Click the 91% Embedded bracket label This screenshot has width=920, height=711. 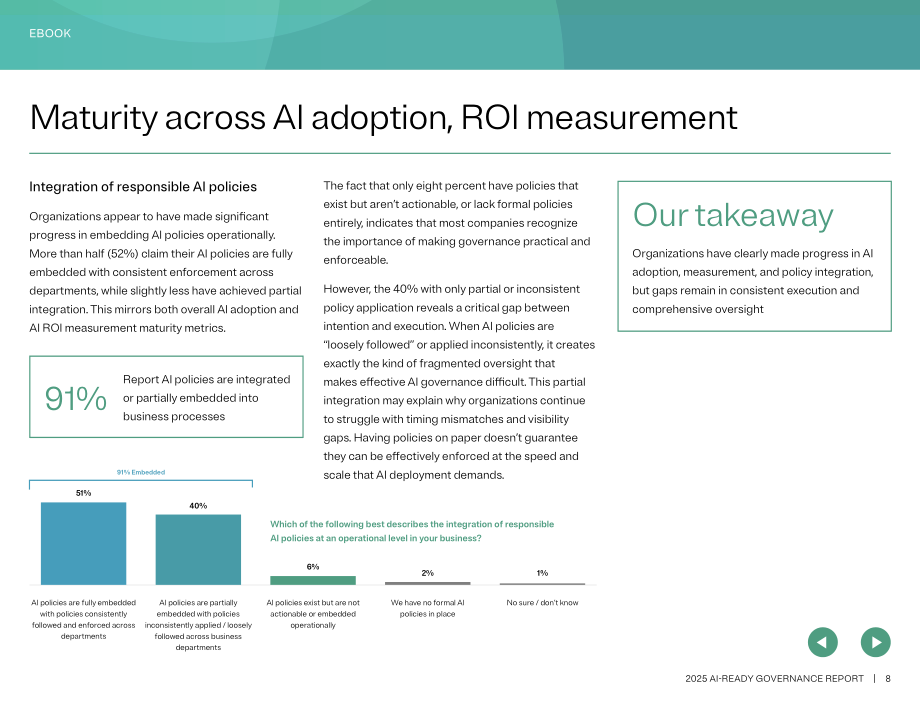pos(141,472)
